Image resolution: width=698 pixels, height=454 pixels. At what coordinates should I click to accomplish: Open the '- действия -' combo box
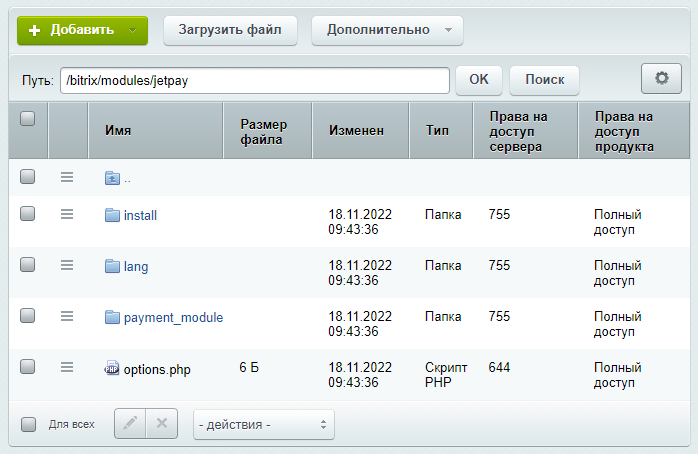[264, 425]
